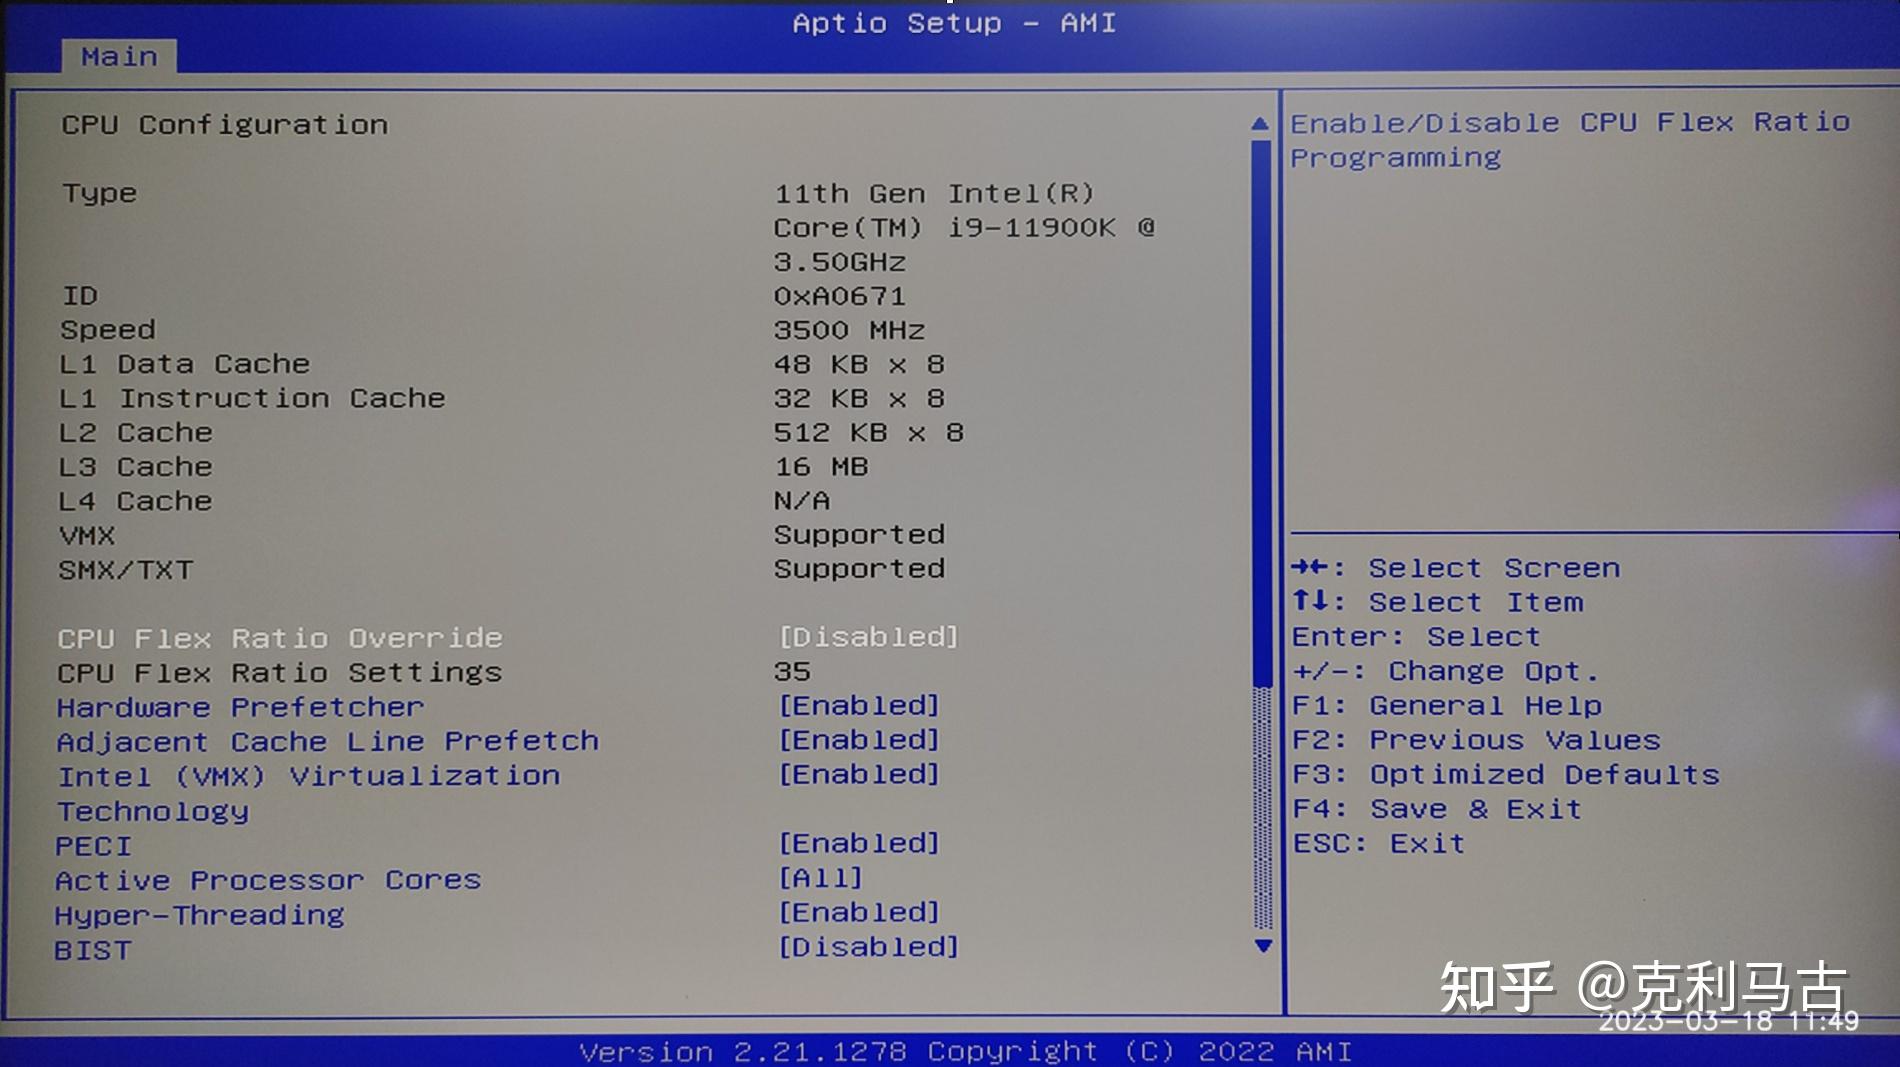The image size is (1900, 1067).
Task: Click the PECI Enabled value
Action: click(x=859, y=844)
